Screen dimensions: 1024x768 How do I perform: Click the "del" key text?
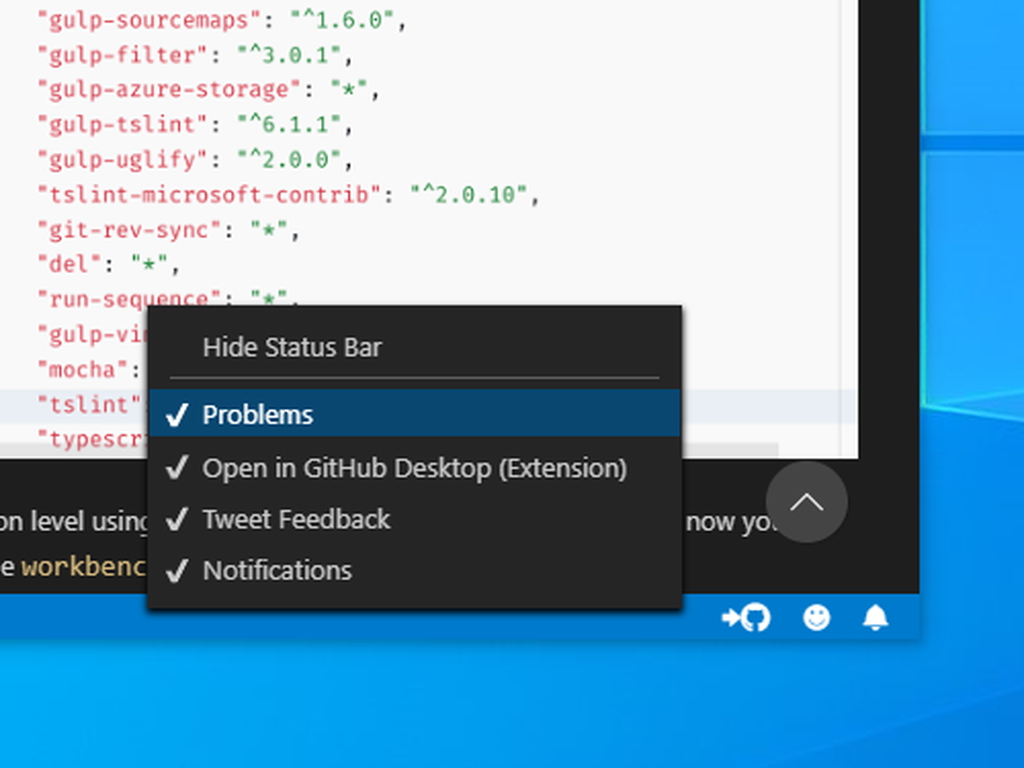pyautogui.click(x=70, y=264)
